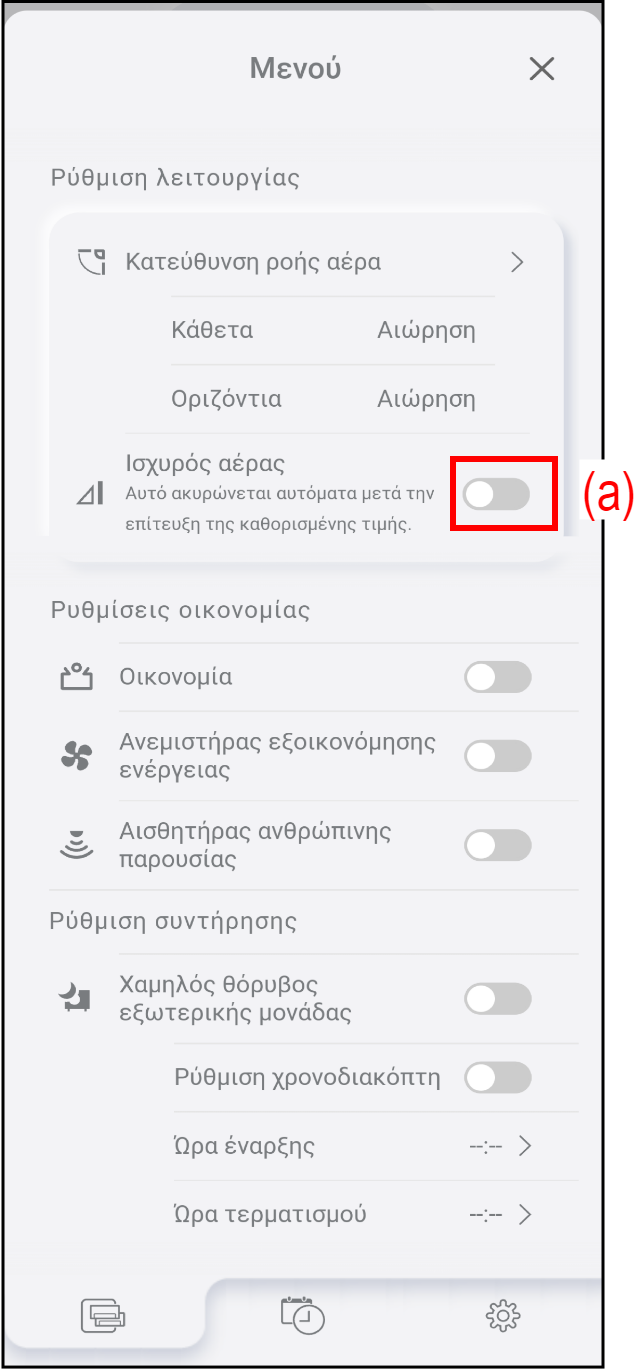Viewport: 643px width, 1371px height.
Task: Select Οριζόντια Αιώρηση airflow row
Action: (332, 400)
